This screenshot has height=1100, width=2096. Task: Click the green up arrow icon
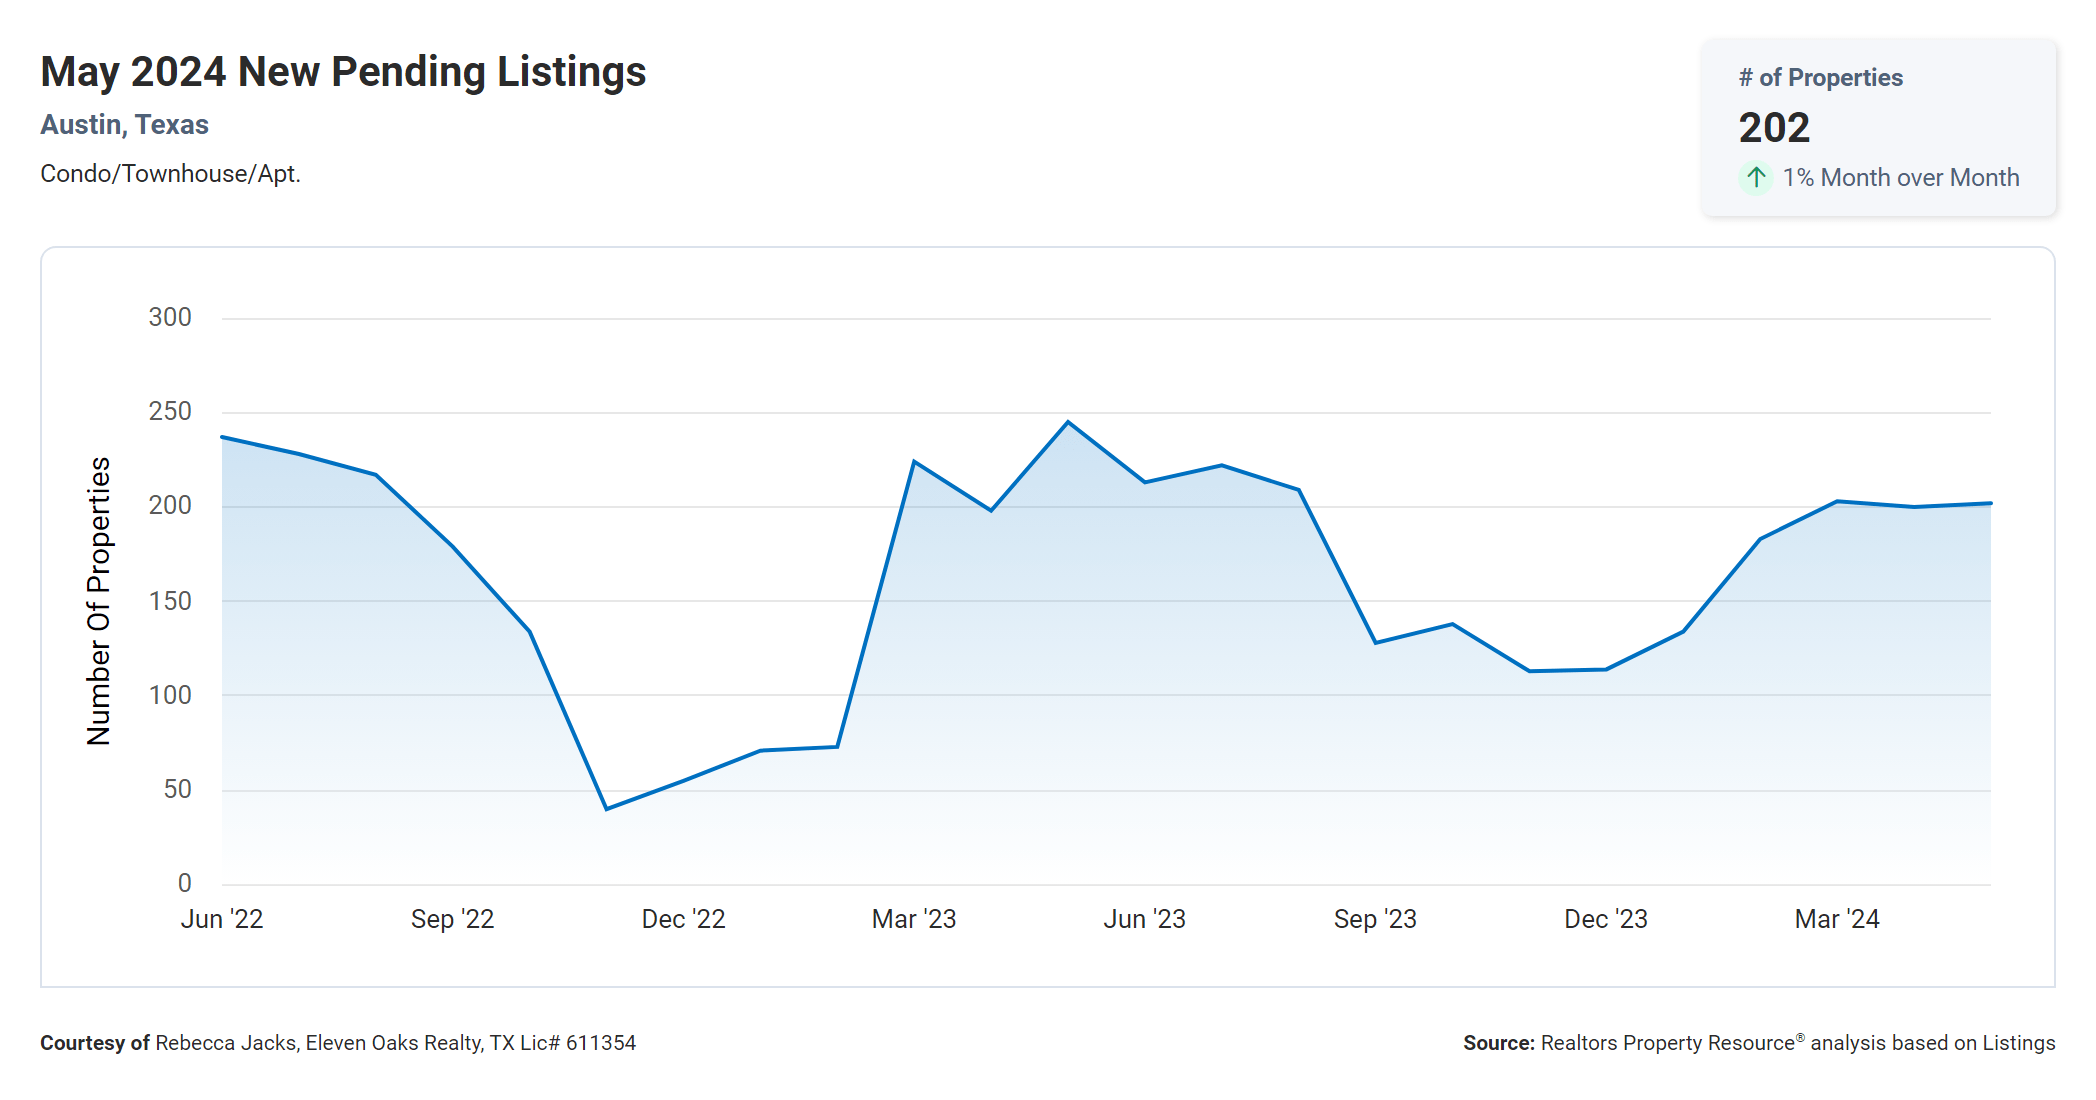coord(1756,178)
